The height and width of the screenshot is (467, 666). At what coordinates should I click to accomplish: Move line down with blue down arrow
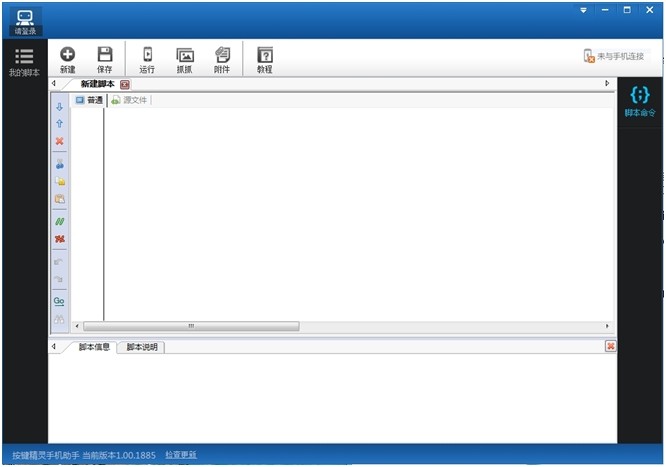tap(59, 107)
